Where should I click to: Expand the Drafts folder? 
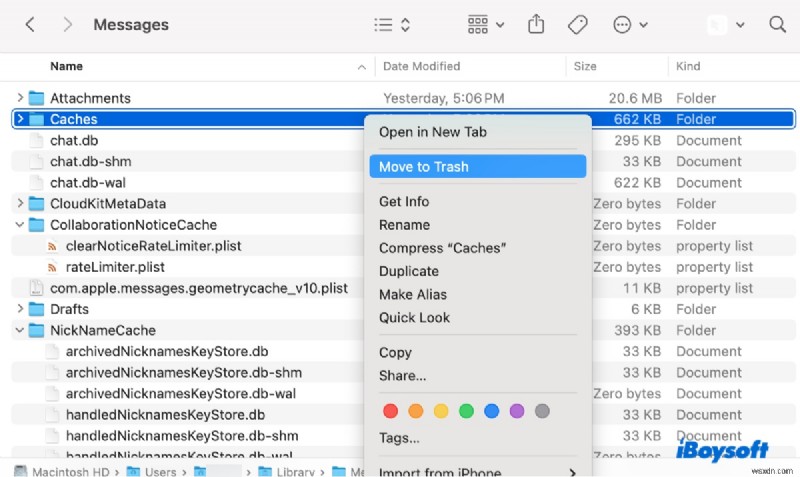tap(20, 309)
